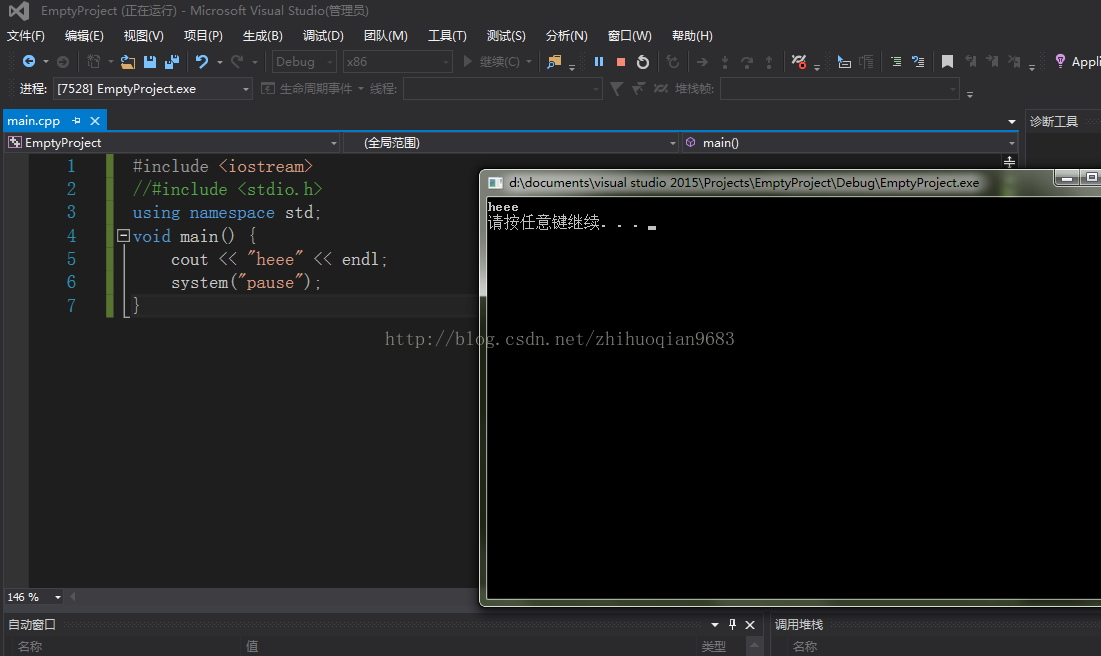Open the File menu
Screen dimensions: 1101x656
(26, 36)
